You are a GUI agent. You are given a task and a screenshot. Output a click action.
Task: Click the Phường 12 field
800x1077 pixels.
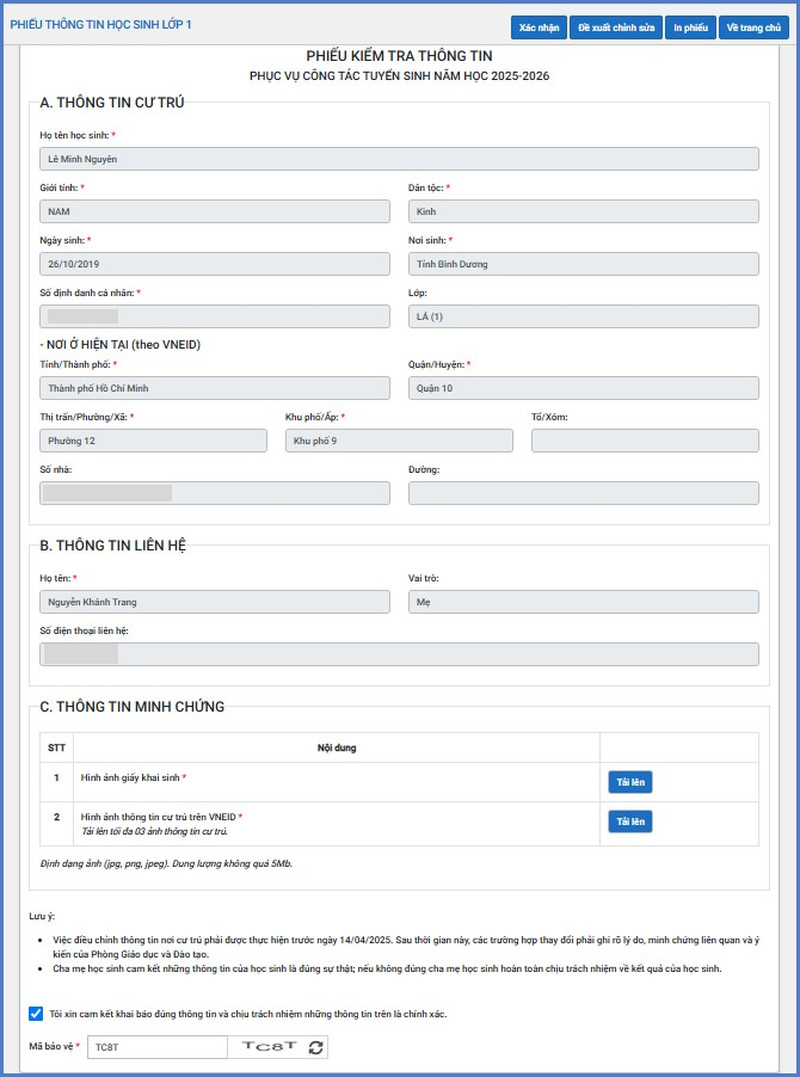pyautogui.click(x=153, y=441)
